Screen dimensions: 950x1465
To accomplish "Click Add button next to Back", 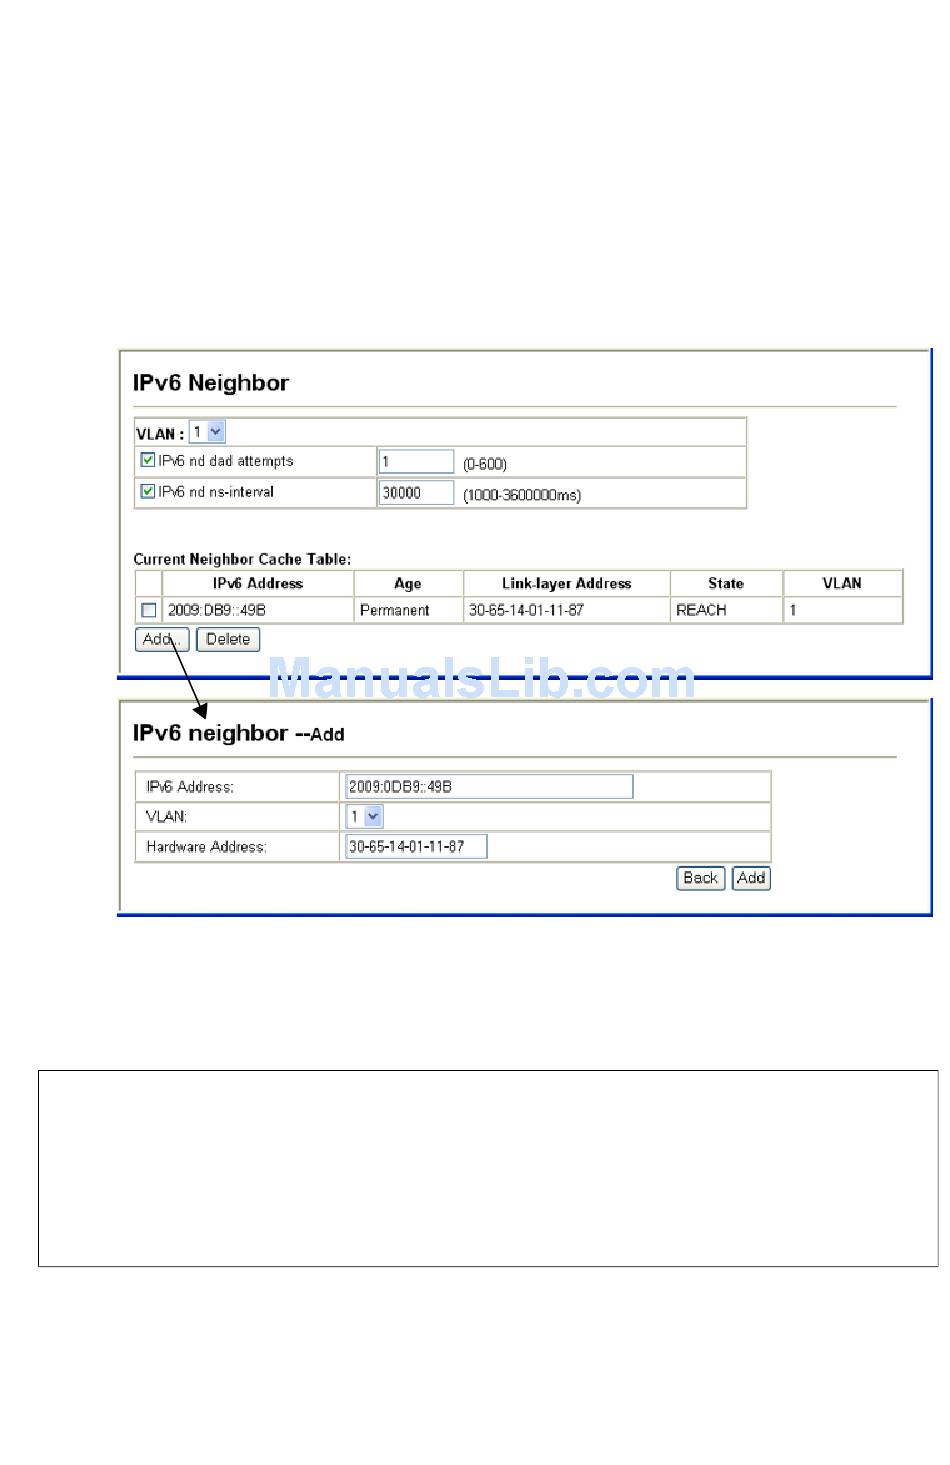I will tap(751, 878).
